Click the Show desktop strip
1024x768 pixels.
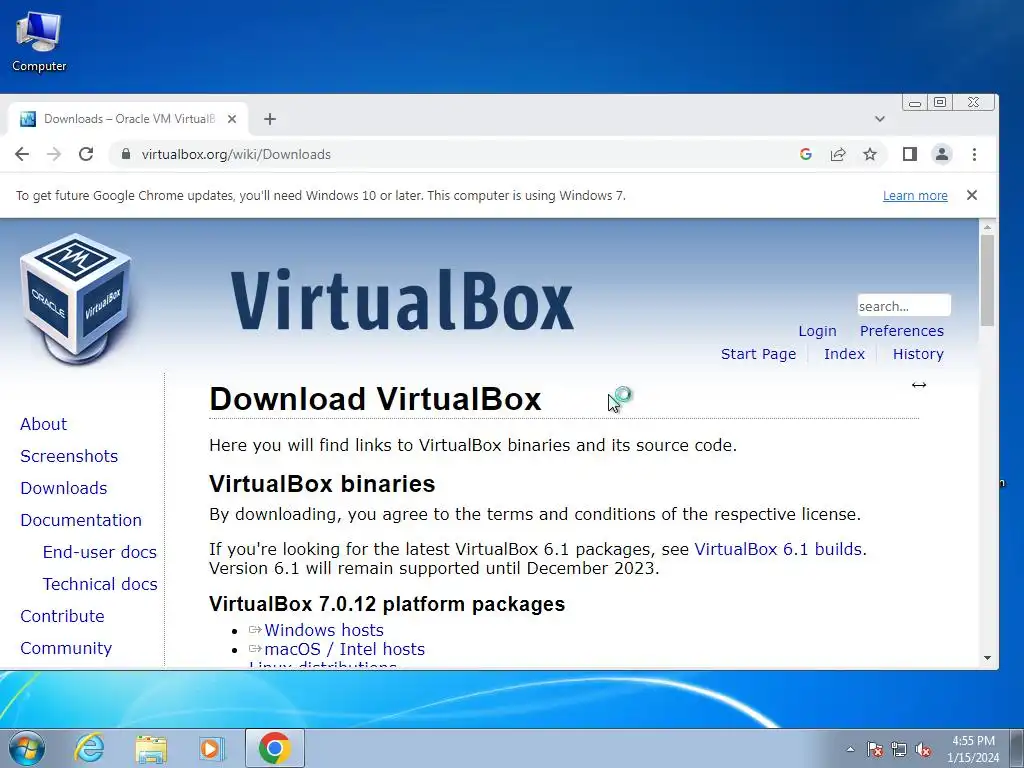(1017, 748)
